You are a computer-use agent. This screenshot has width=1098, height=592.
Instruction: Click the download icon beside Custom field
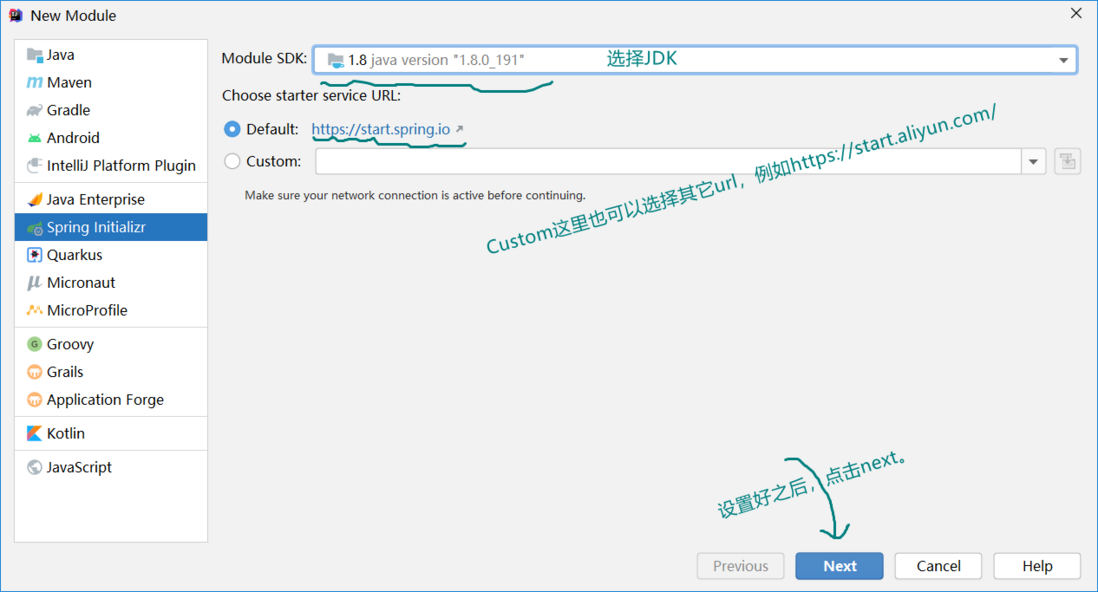[1067, 161]
